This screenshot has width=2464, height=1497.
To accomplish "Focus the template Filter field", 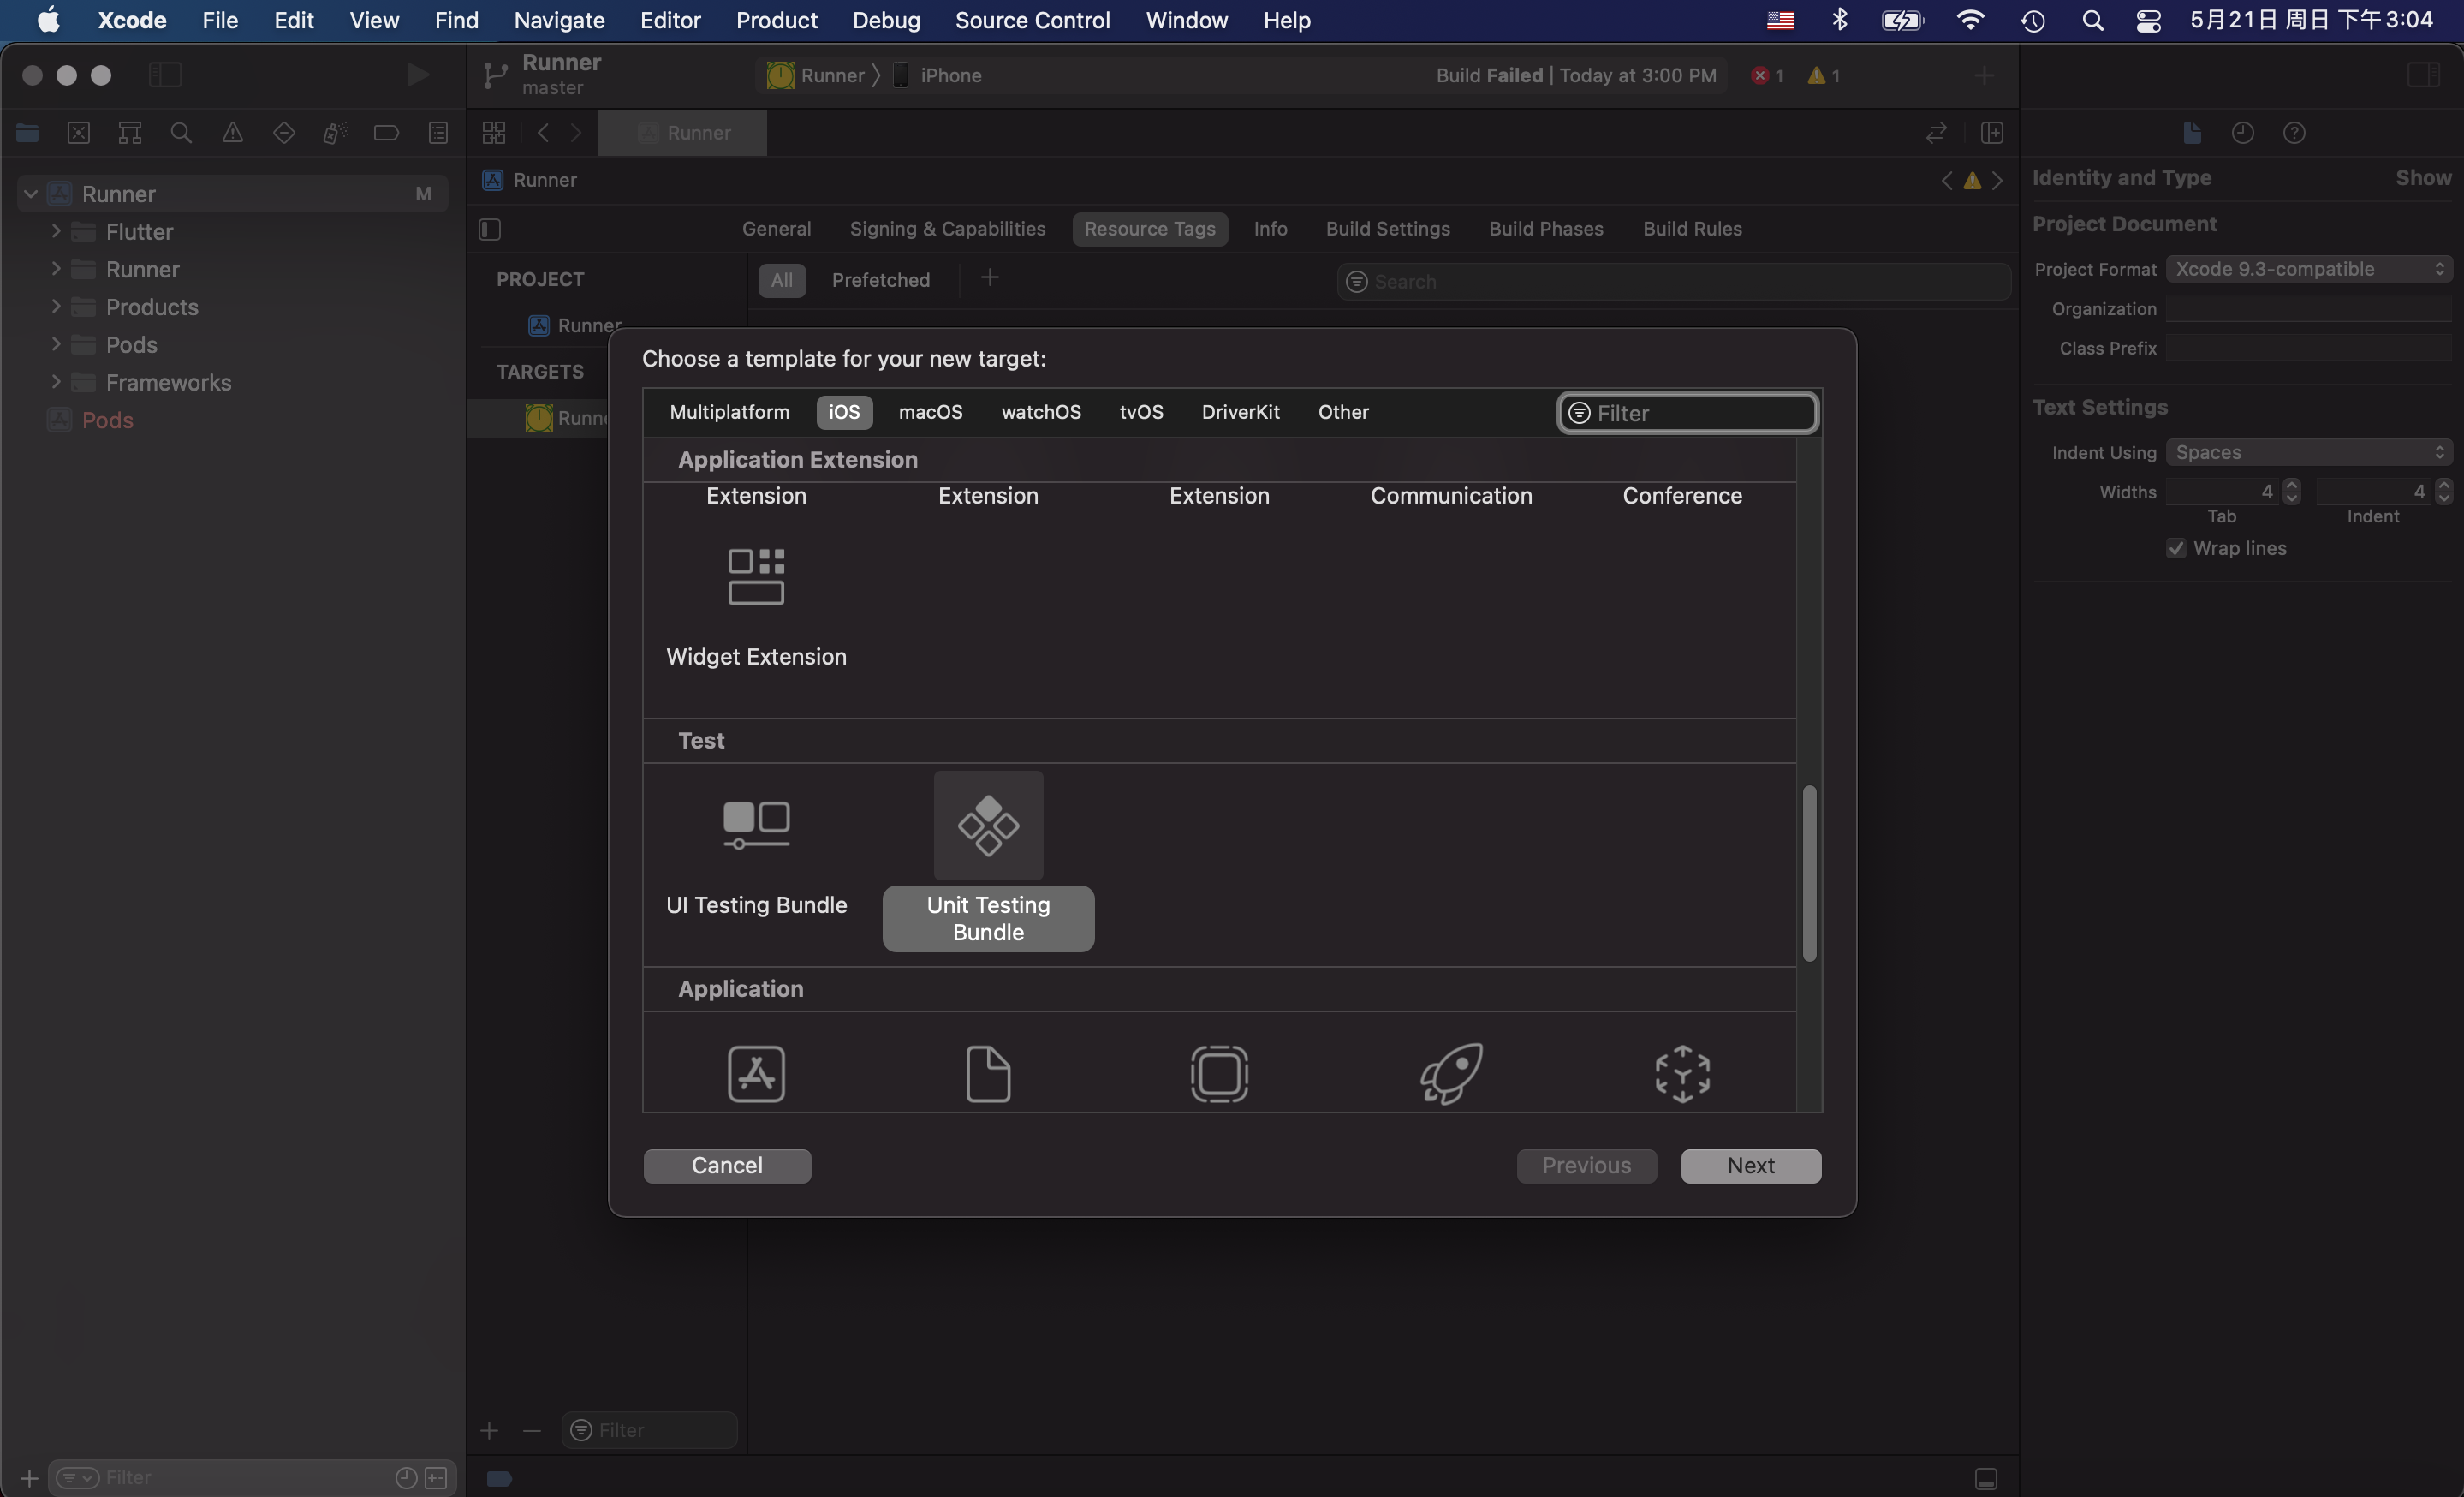I will tap(1688, 413).
